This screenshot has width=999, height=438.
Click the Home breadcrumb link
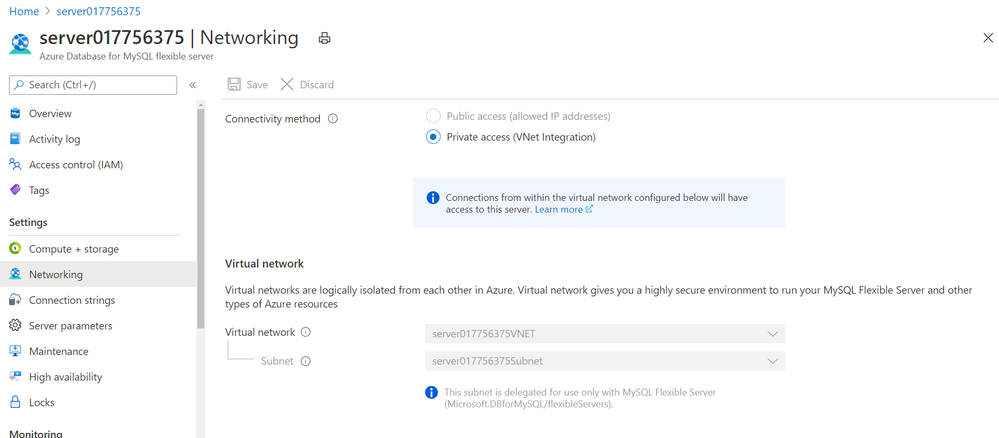point(24,11)
